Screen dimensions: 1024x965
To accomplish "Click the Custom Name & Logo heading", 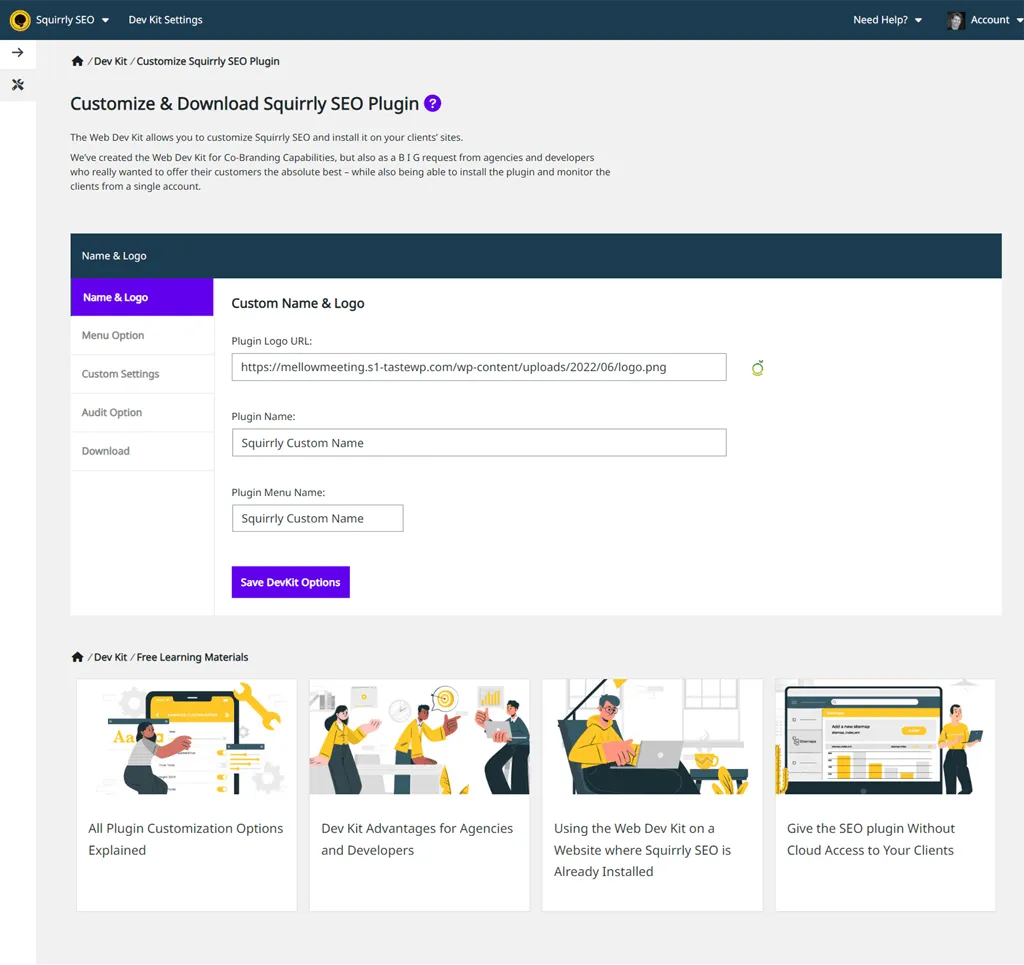I will tap(298, 304).
